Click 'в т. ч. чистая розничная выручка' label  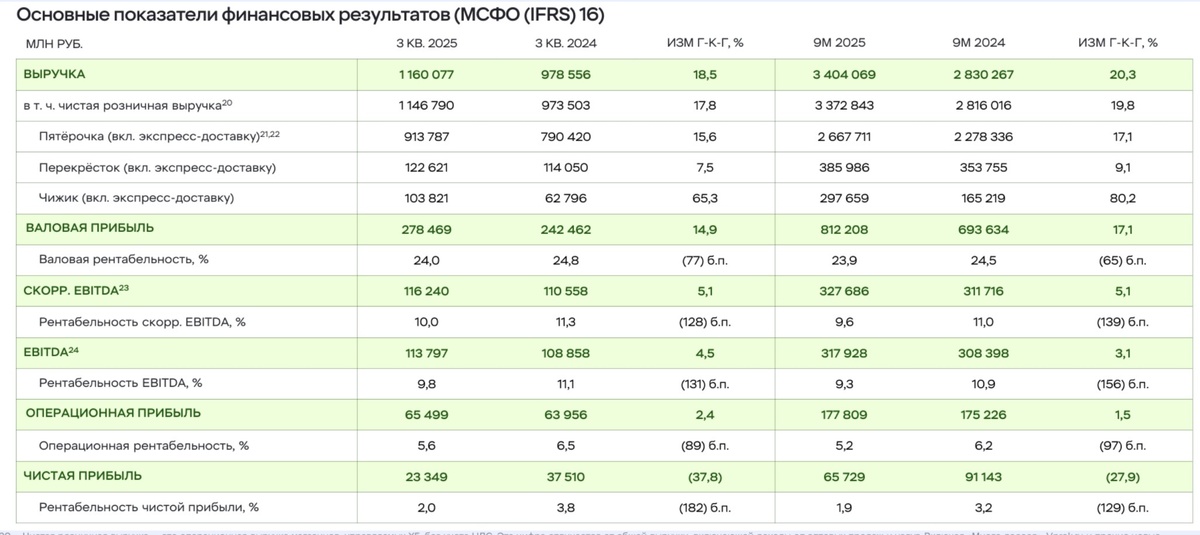click(x=128, y=104)
